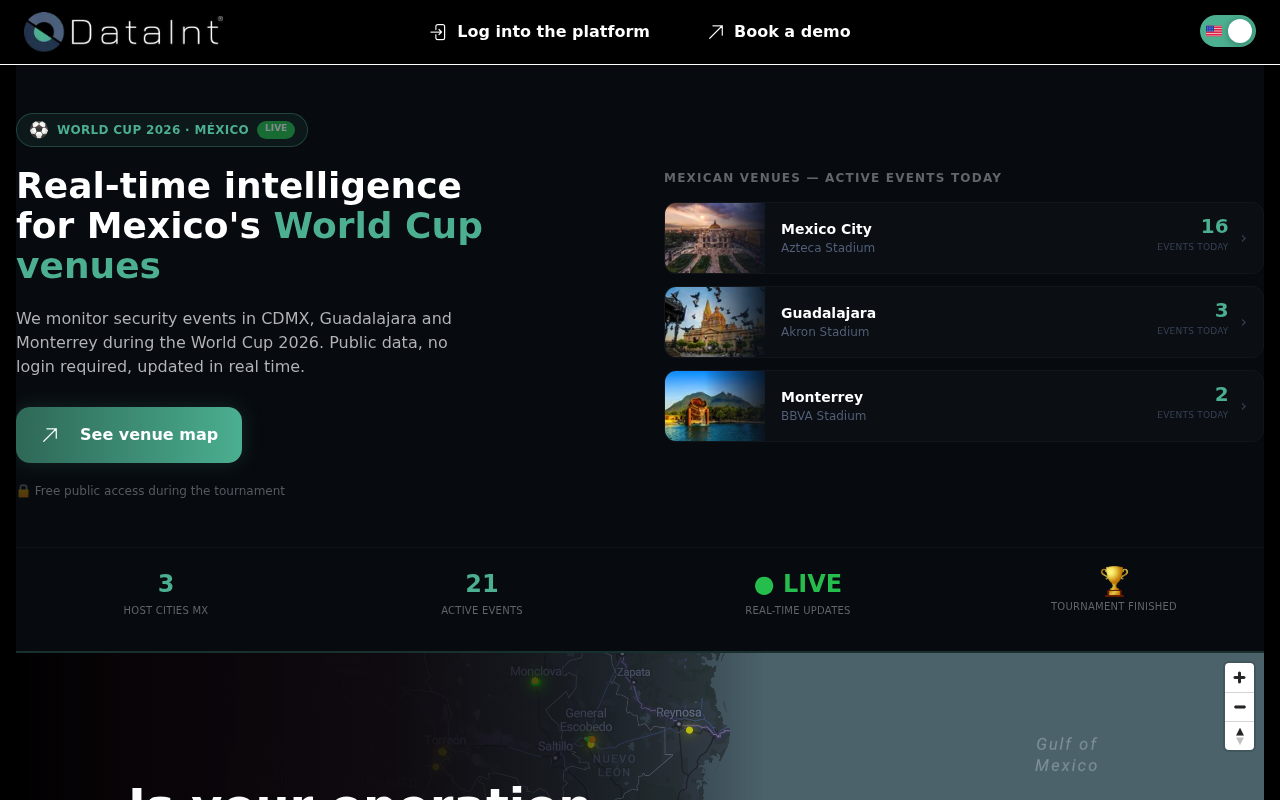Screen dimensions: 1280x800
Task: Click Azteca Stadium subtitle
Action: pos(828,248)
